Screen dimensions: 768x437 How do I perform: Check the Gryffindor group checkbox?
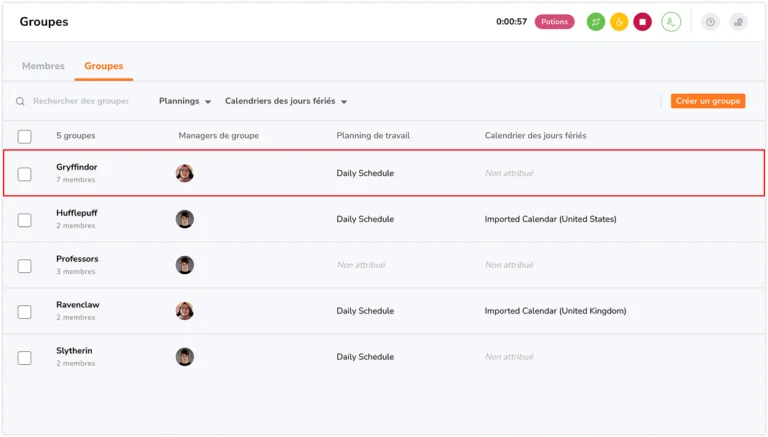click(x=25, y=174)
